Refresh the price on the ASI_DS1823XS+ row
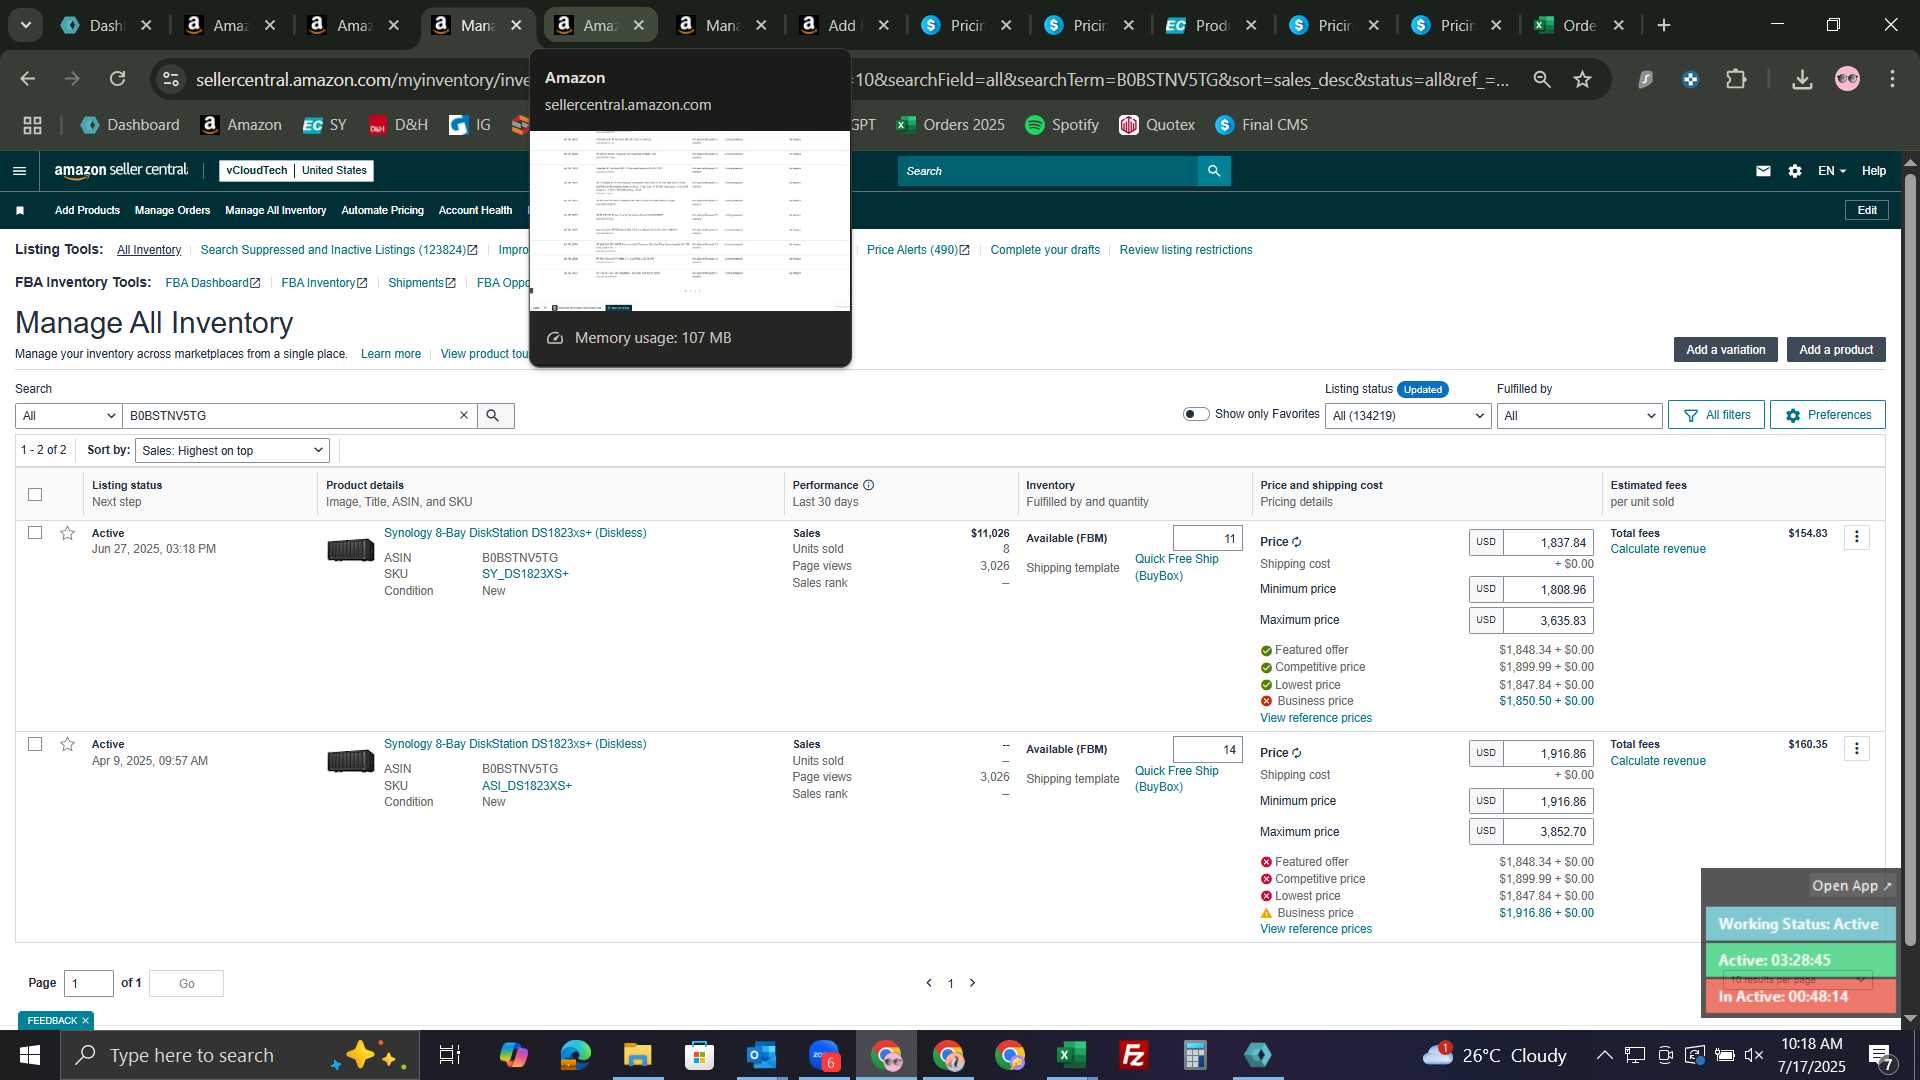The image size is (1920, 1080). (1297, 753)
